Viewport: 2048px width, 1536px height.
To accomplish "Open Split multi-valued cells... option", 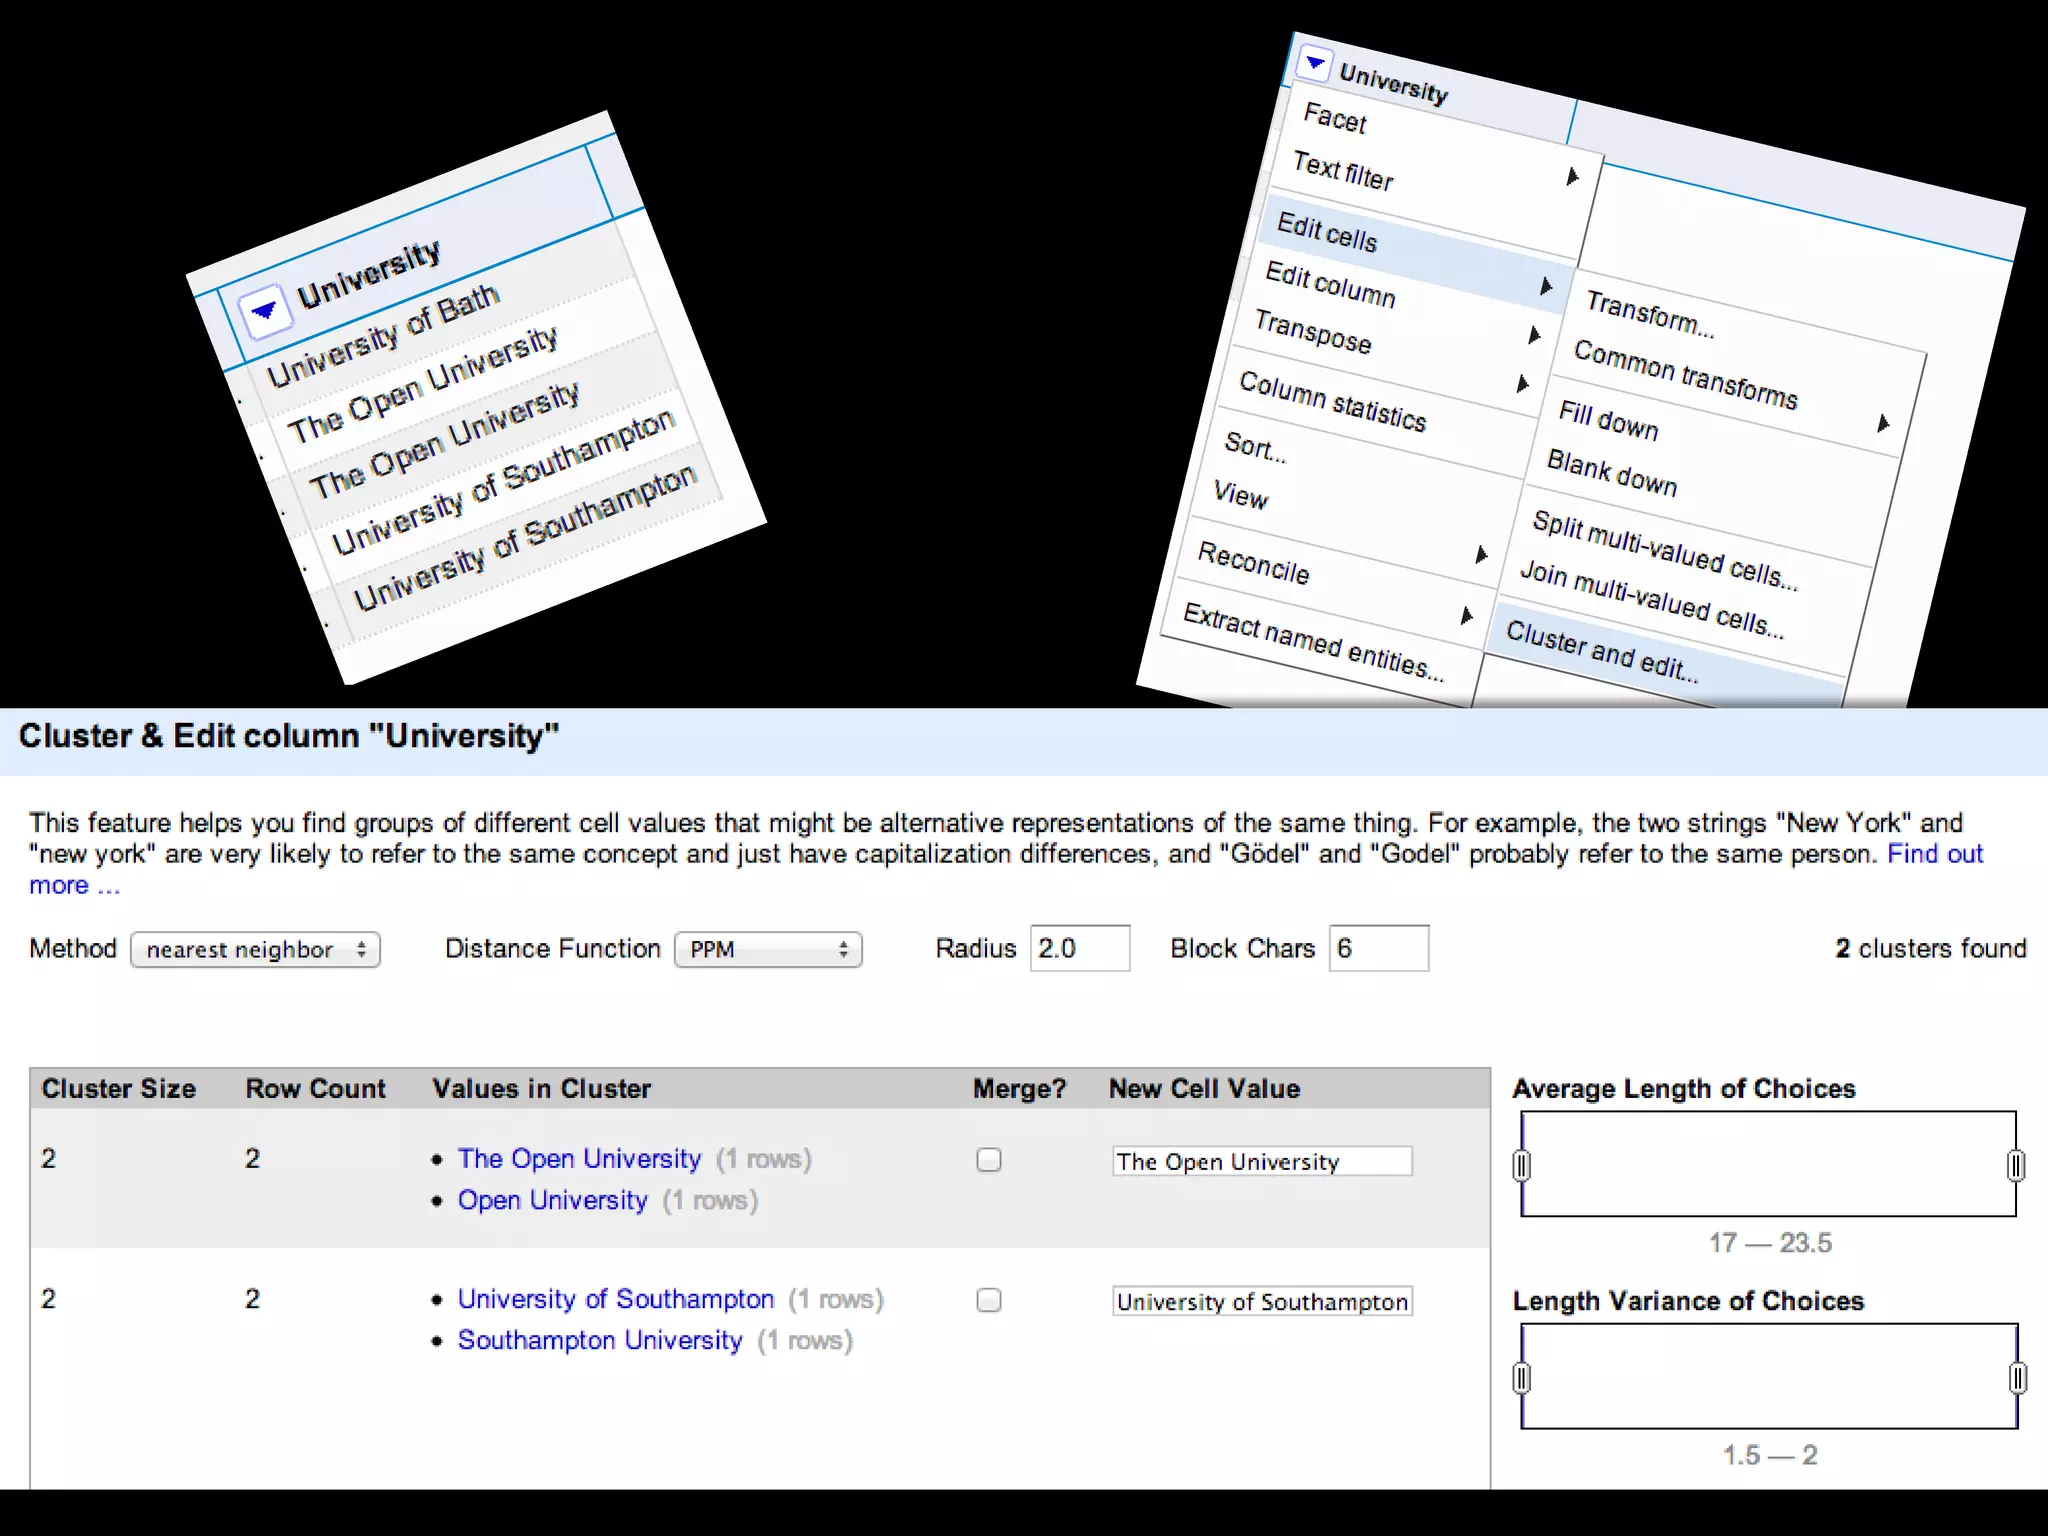I will coord(1664,550).
